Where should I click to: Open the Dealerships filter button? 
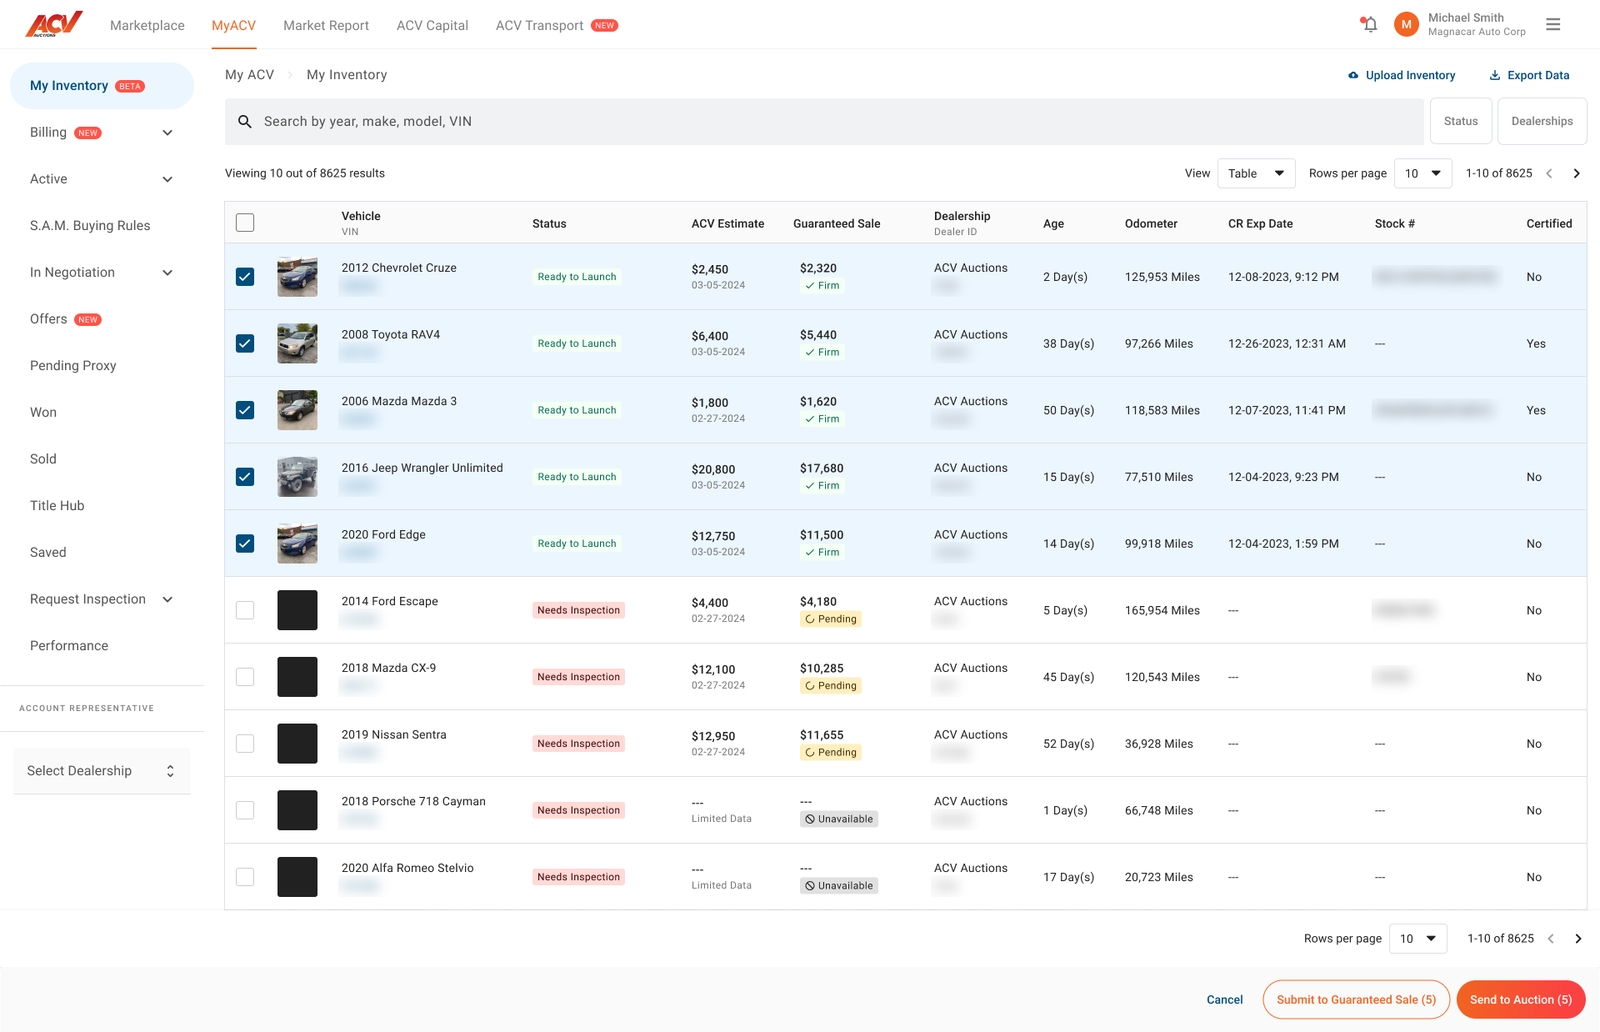(x=1542, y=121)
